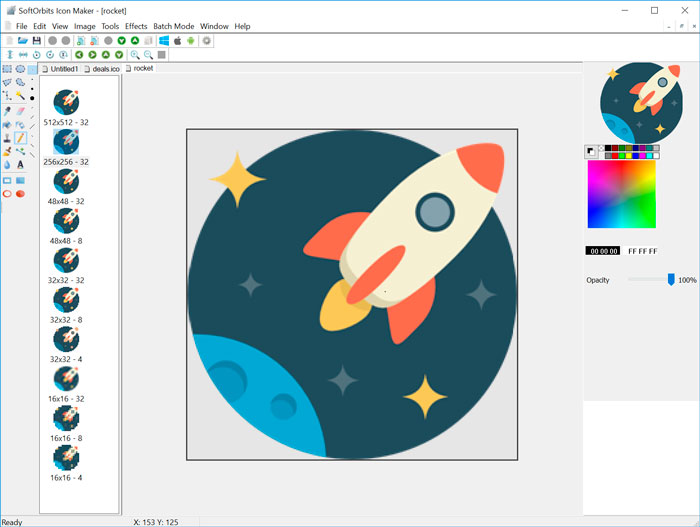Click the Android robot icon in toolbar
Screen dimensions: 700x527
[192, 41]
